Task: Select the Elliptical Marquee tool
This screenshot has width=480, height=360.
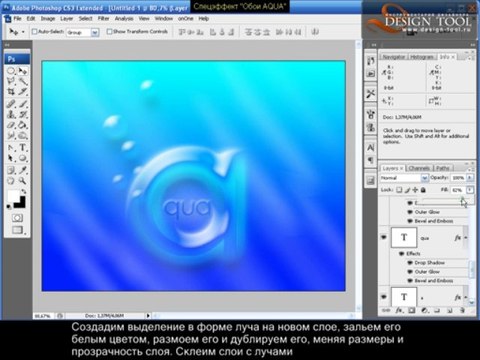Action: click(x=11, y=71)
